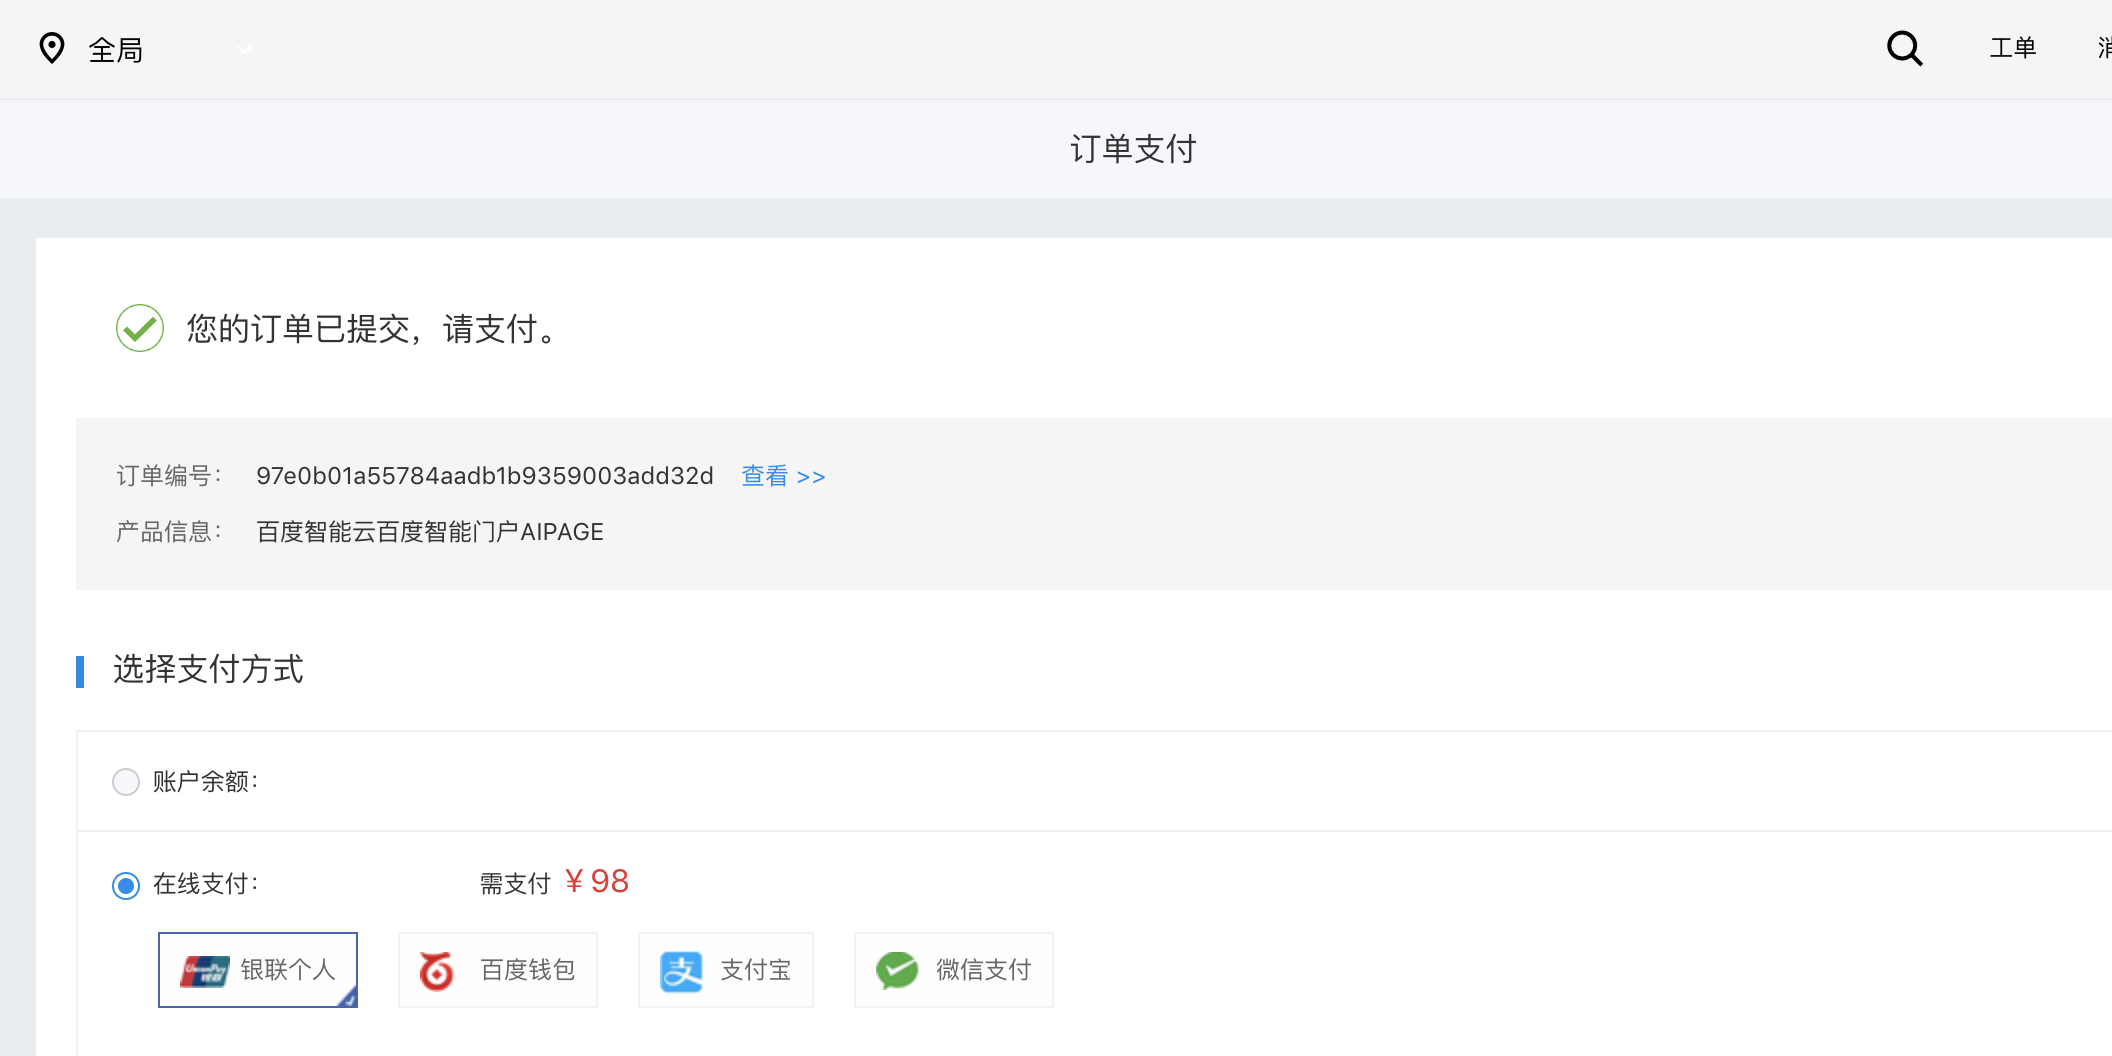Viewport: 2112px width, 1056px height.
Task: Click the 您的订单已提交，请支付 message
Action: click(x=371, y=329)
